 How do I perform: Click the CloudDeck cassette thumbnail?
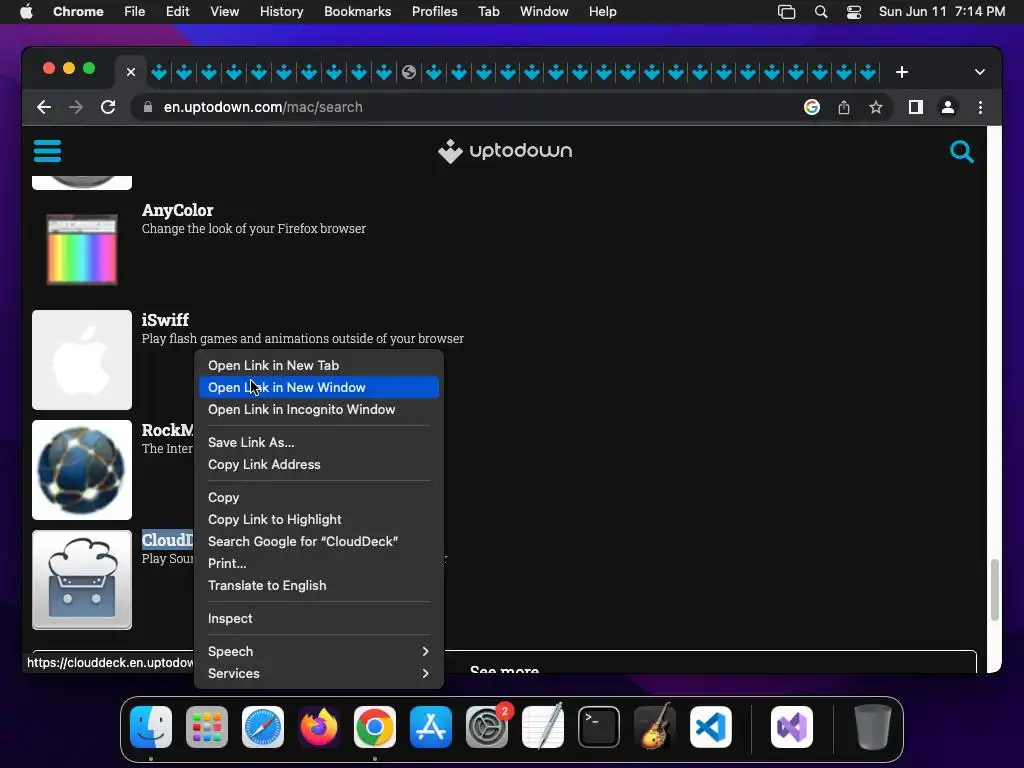pyautogui.click(x=82, y=580)
